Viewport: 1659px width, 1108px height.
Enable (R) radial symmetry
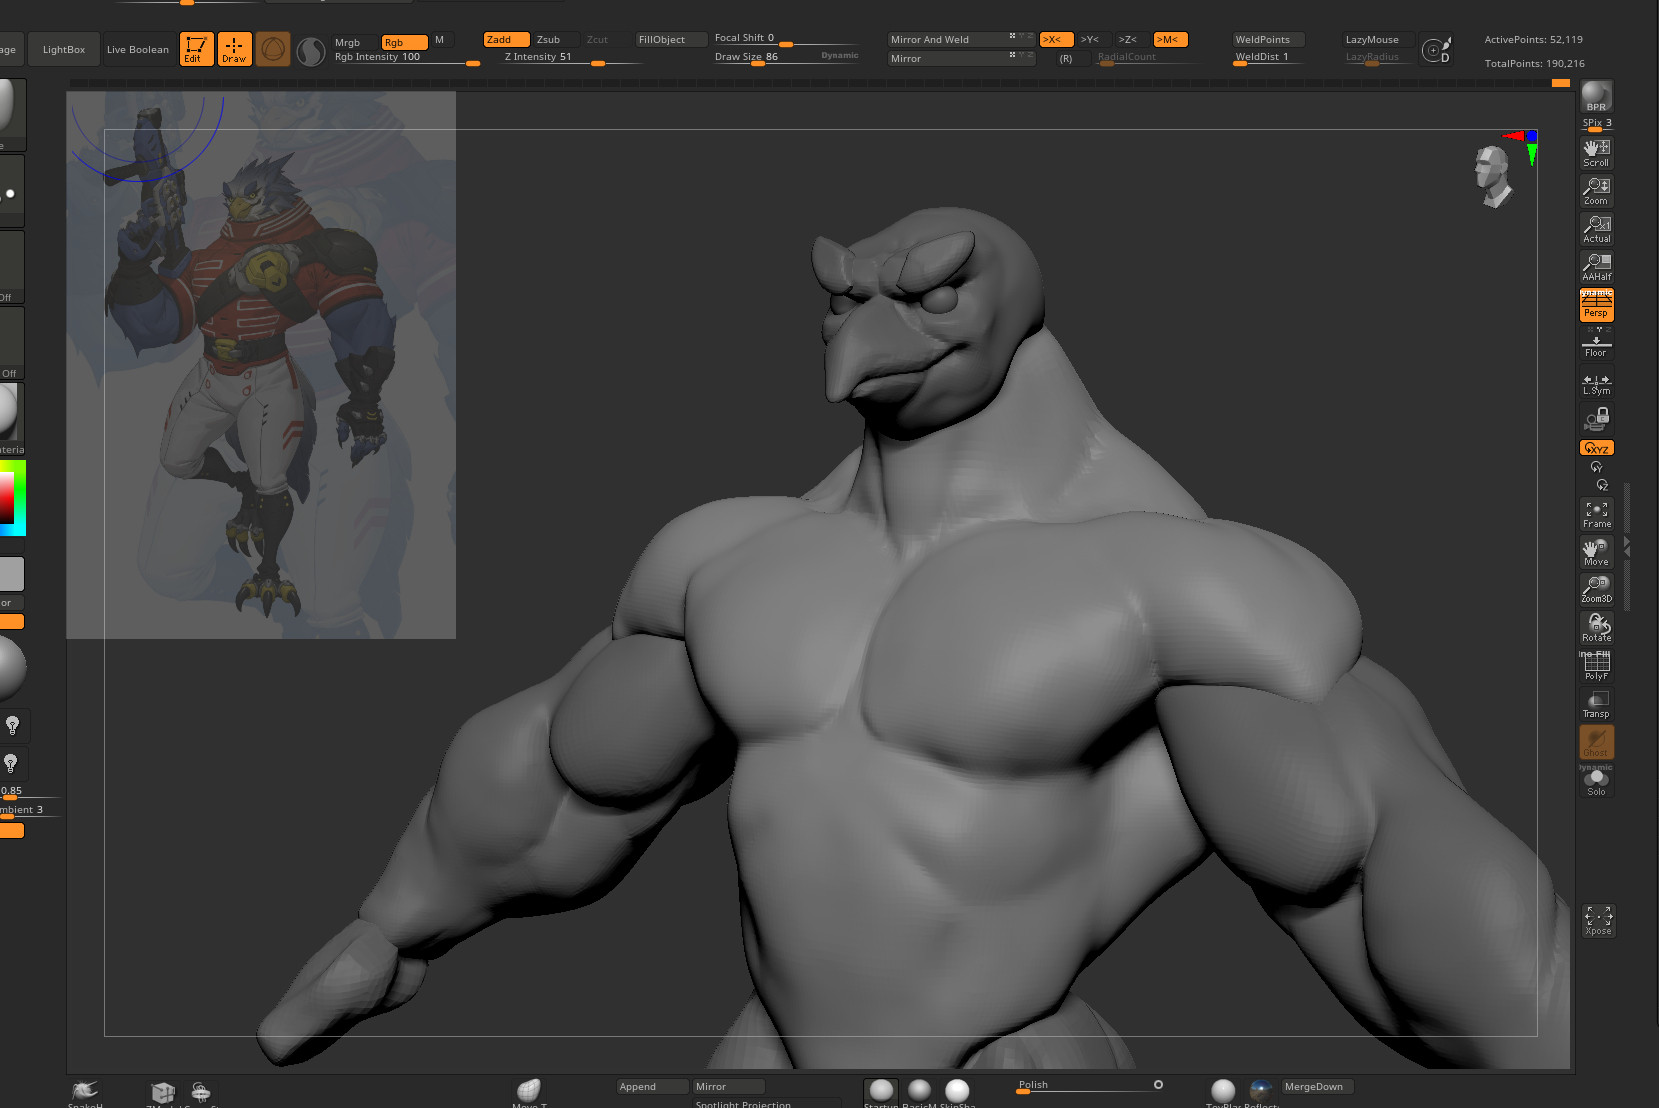(x=1066, y=59)
